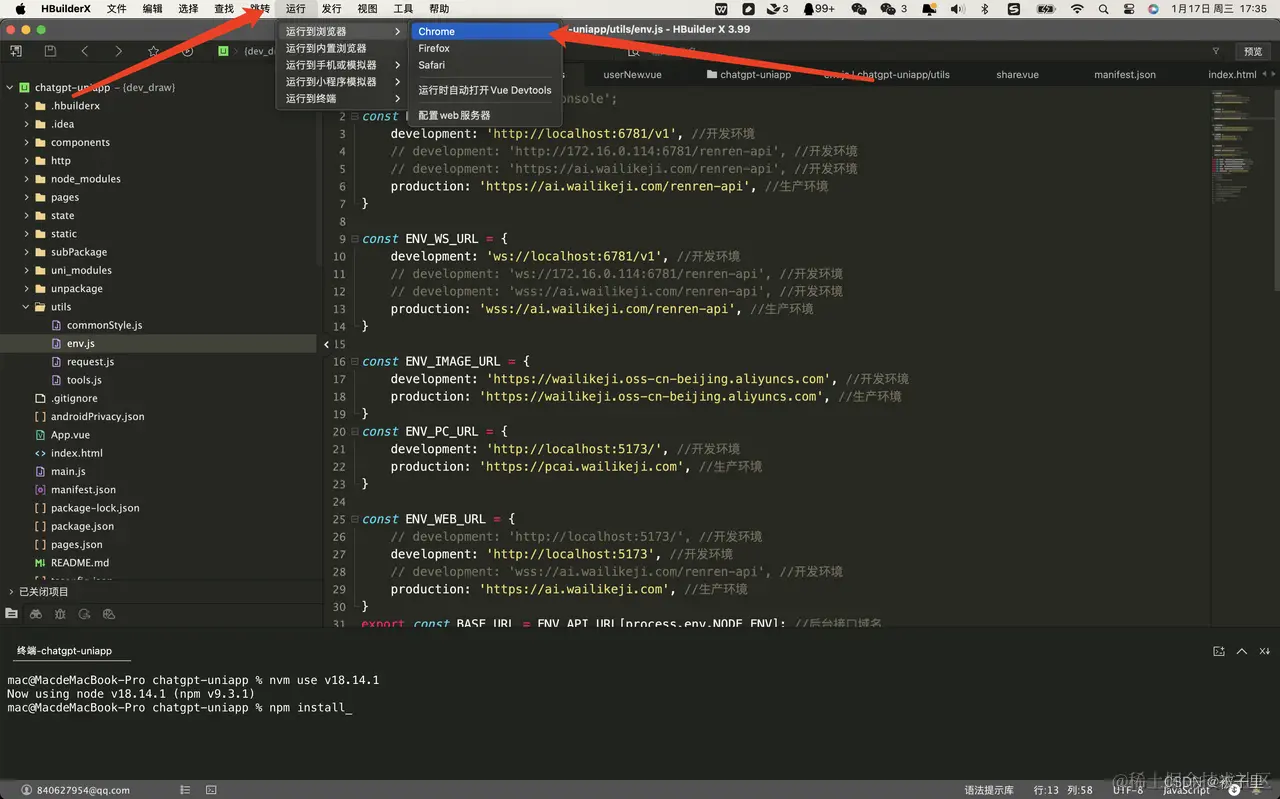The width and height of the screenshot is (1280, 799).
Task: Click the new file toolbar icon
Action: coord(16,51)
